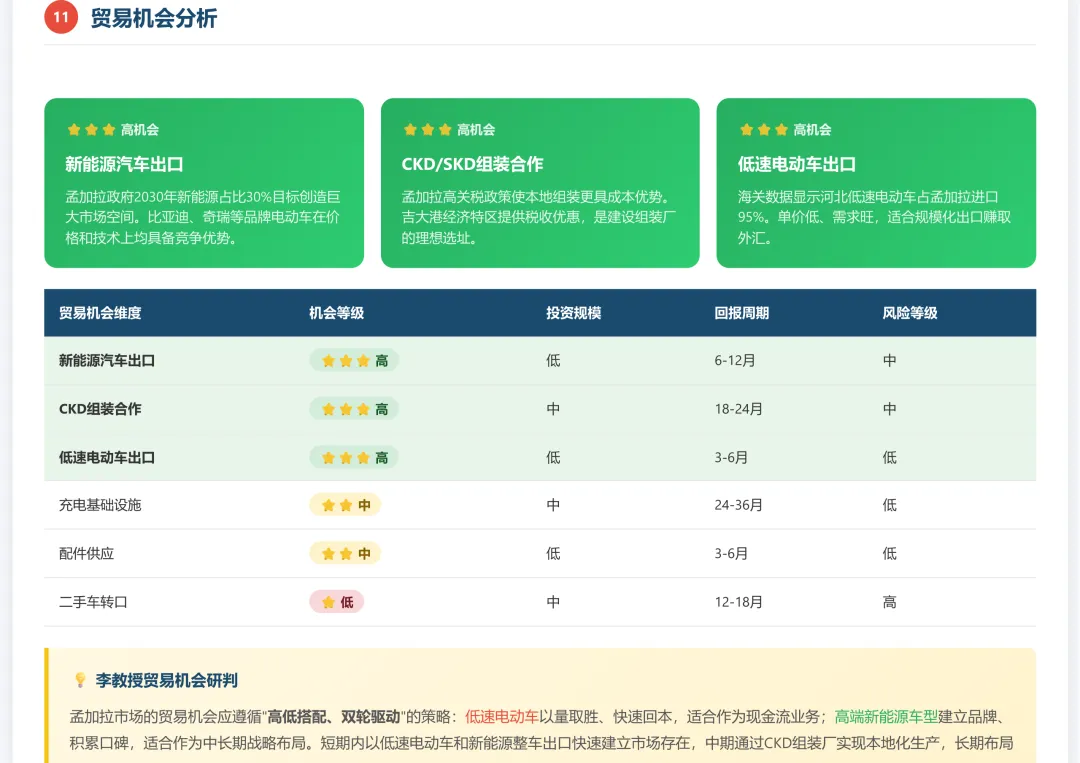1080x763 pixels.
Task: Click the red number 11 section badge
Action: [61, 17]
